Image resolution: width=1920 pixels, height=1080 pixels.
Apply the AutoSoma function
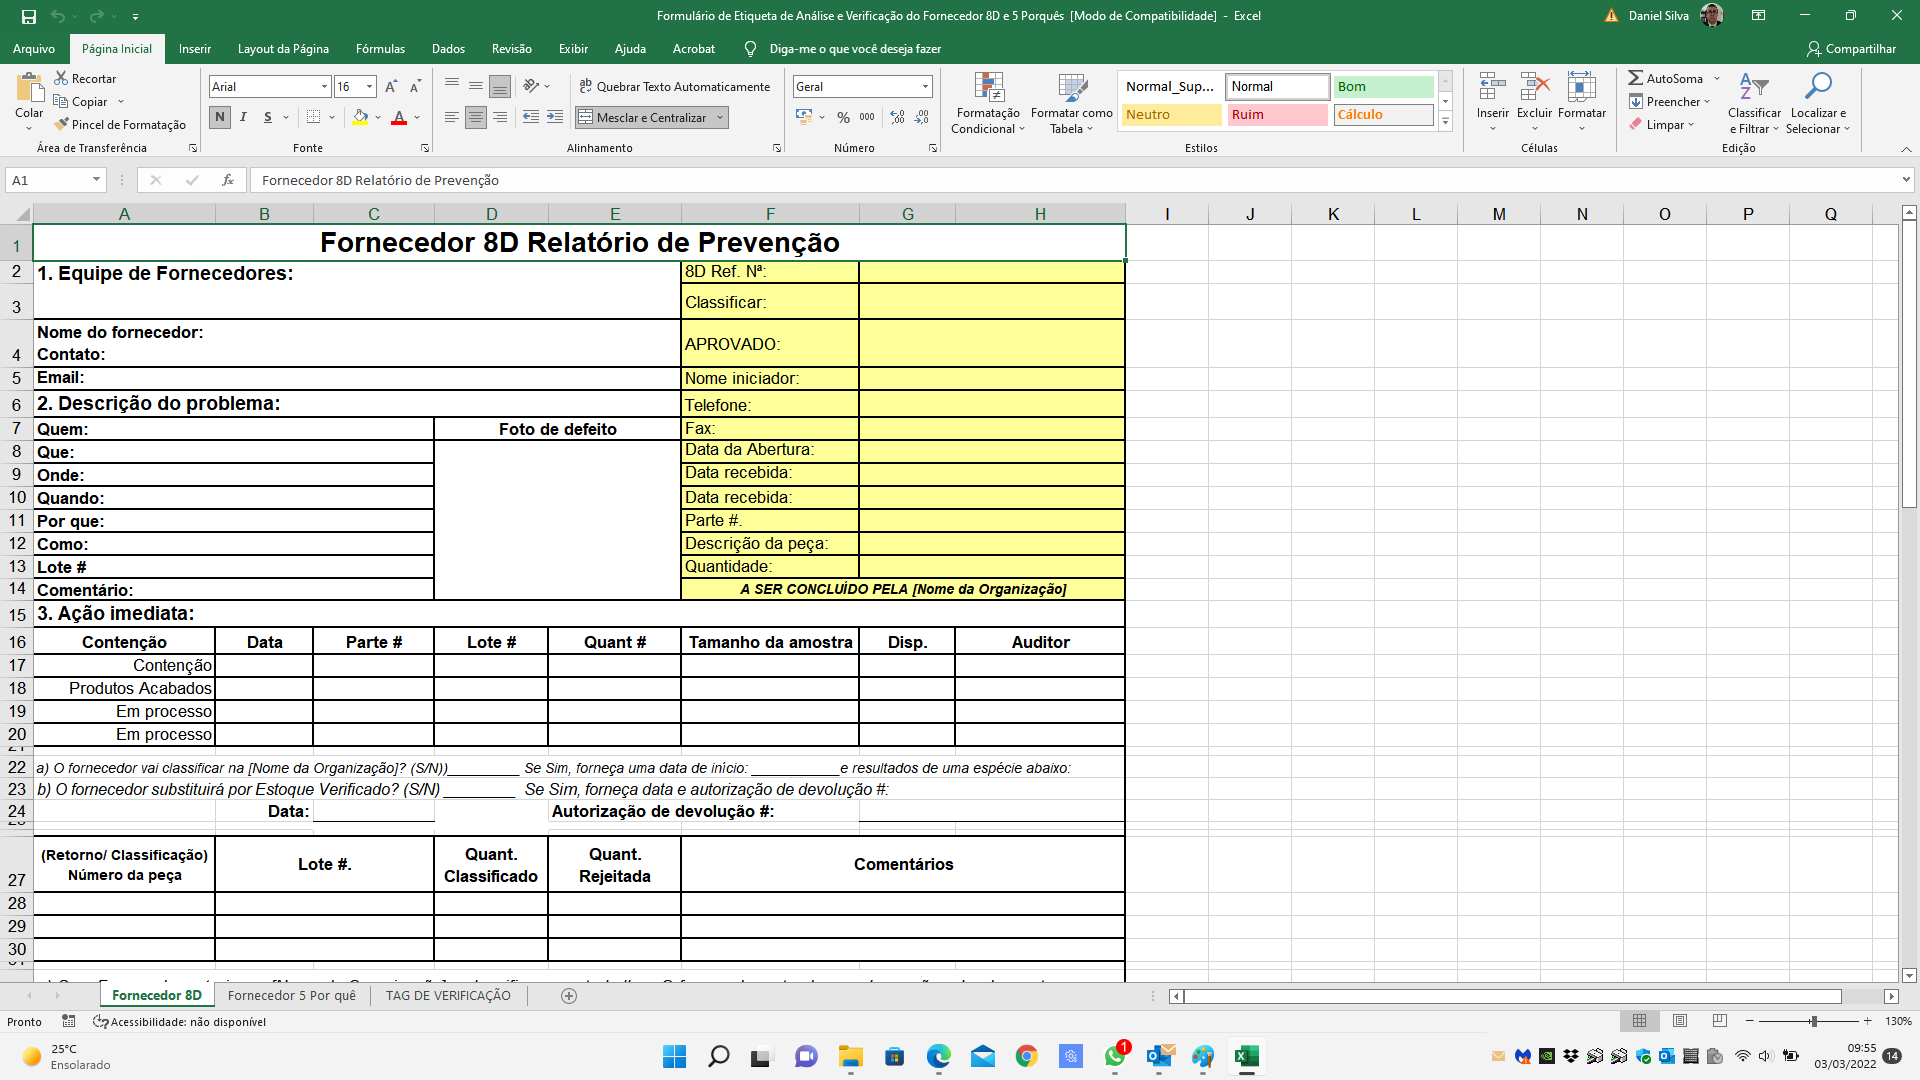point(1668,77)
